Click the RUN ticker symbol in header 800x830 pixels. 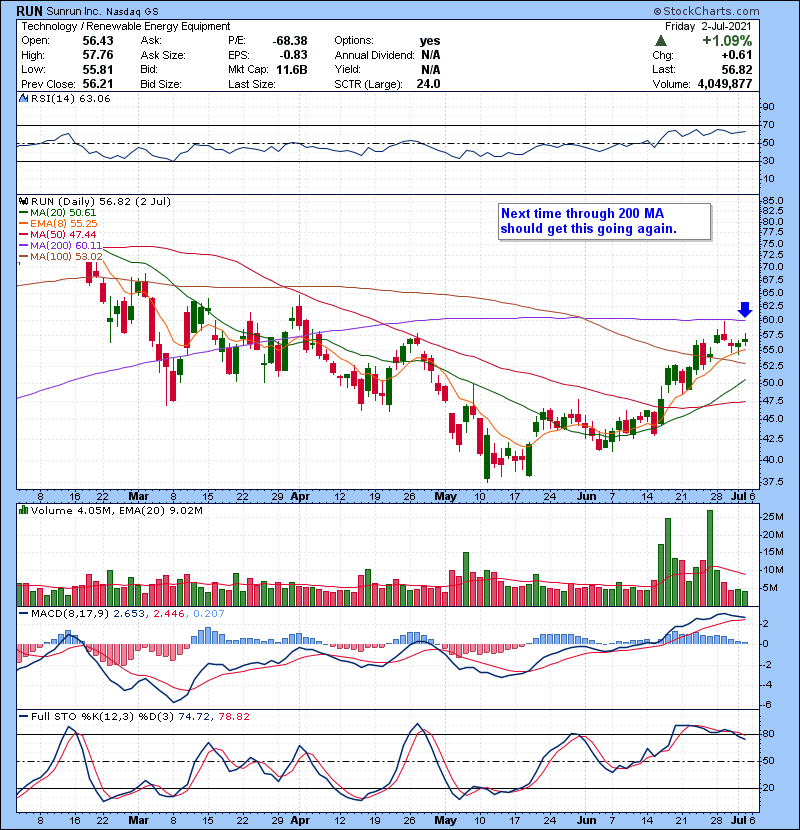pyautogui.click(x=29, y=11)
